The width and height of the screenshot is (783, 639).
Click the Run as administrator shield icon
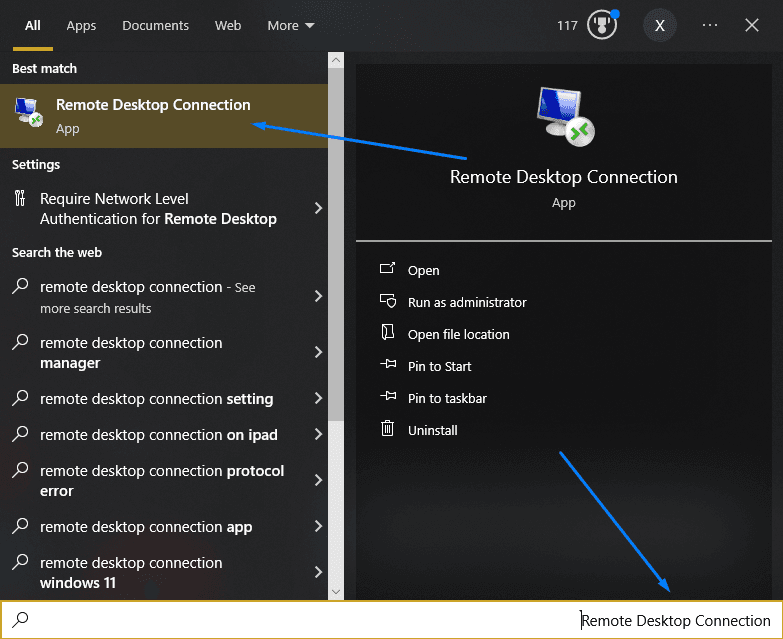388,301
